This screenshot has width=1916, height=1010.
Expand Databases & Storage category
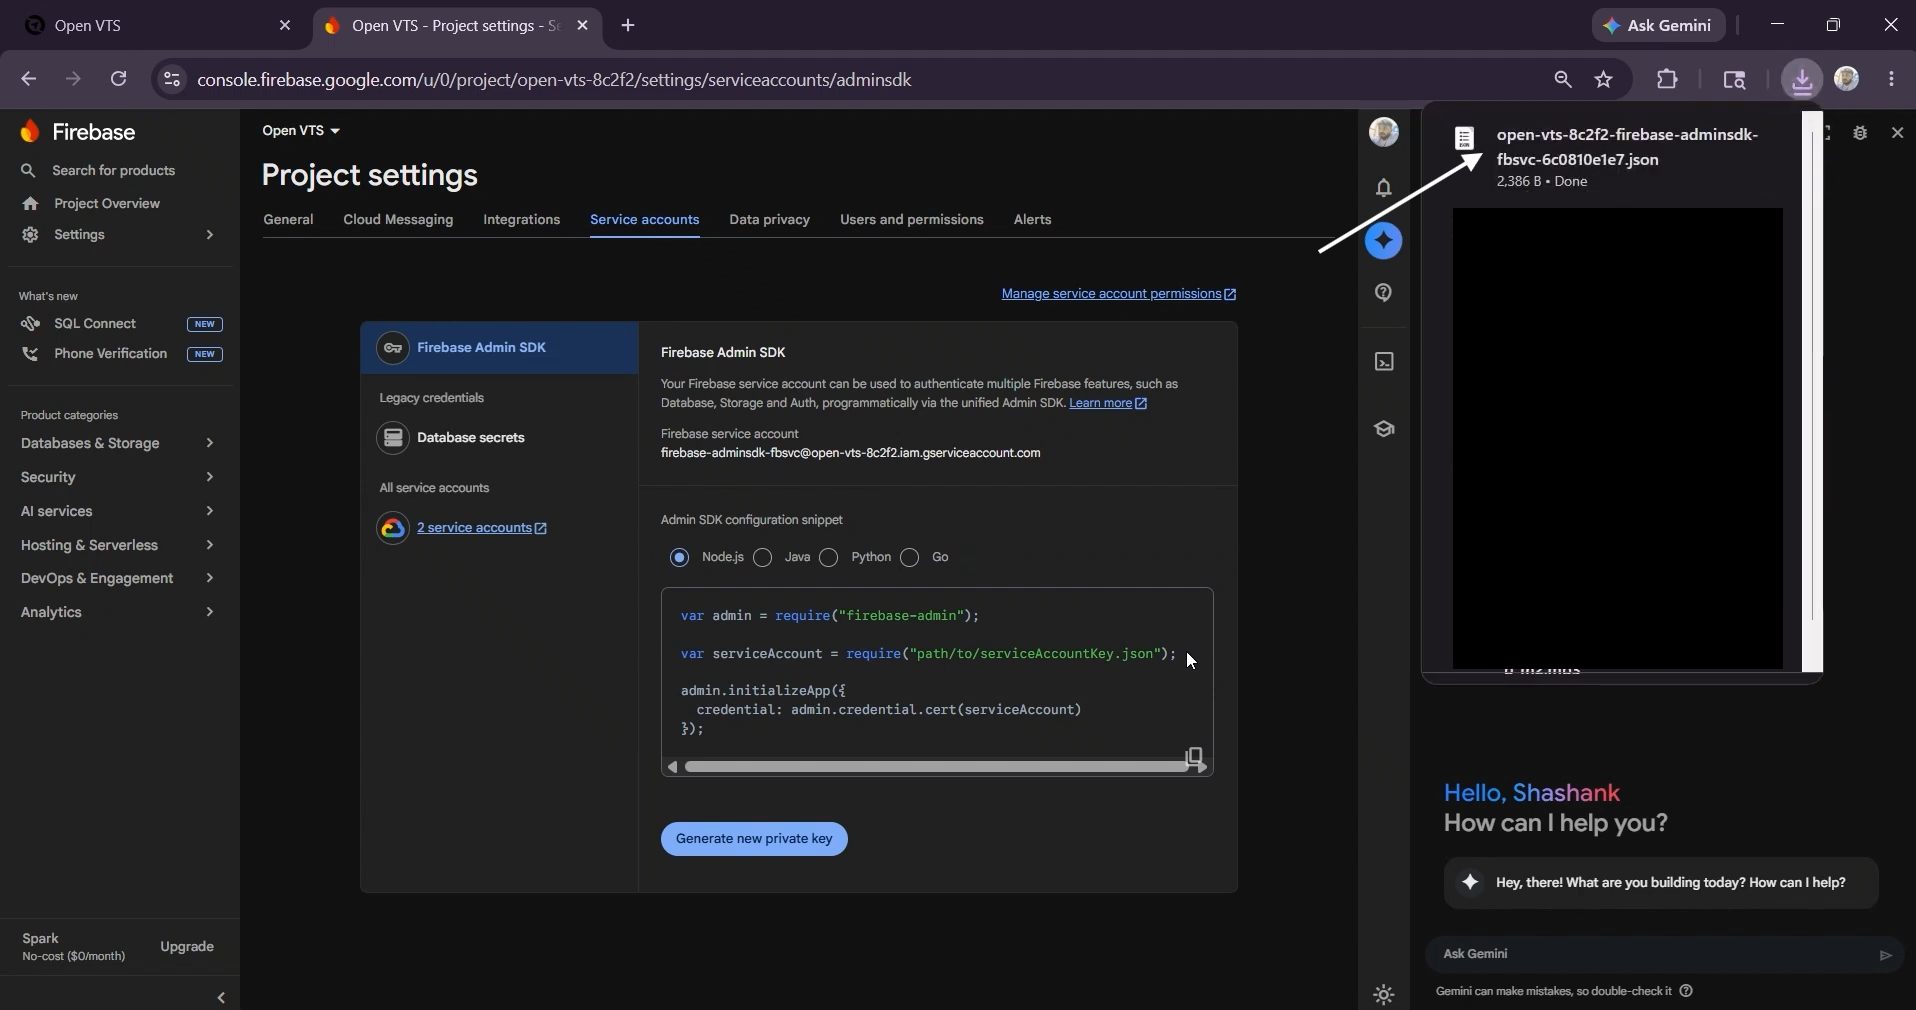click(210, 444)
